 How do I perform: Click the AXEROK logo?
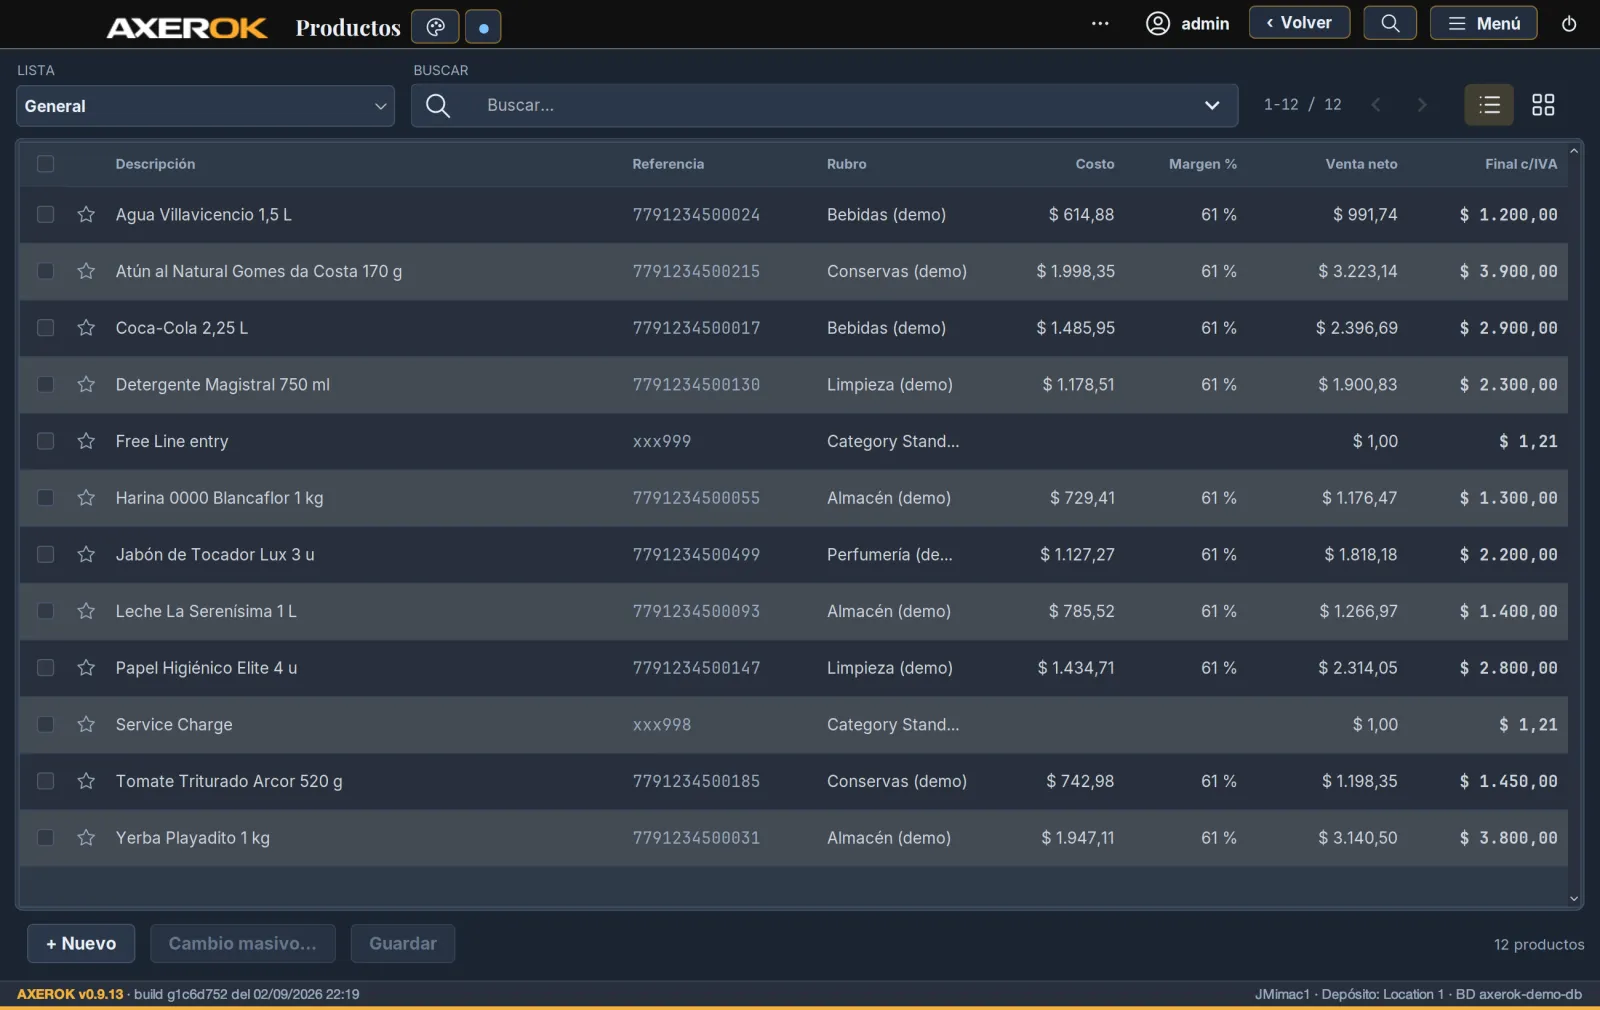click(x=187, y=27)
